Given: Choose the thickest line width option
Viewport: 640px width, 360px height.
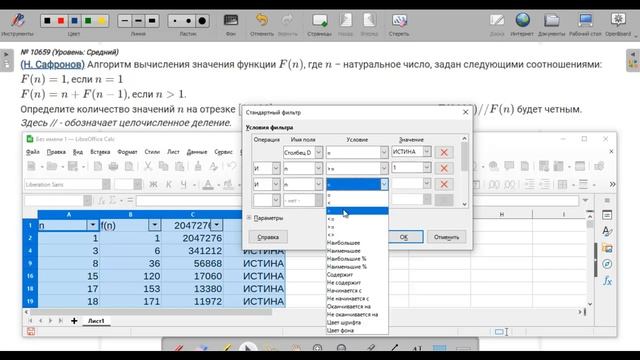Looking at the screenshot, I should point(152,20).
